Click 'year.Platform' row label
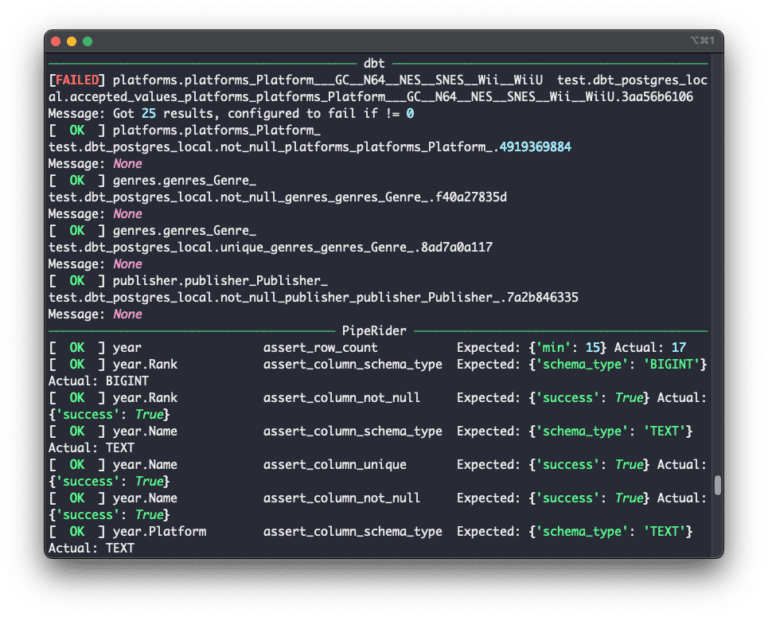768x617 pixels. tap(159, 532)
